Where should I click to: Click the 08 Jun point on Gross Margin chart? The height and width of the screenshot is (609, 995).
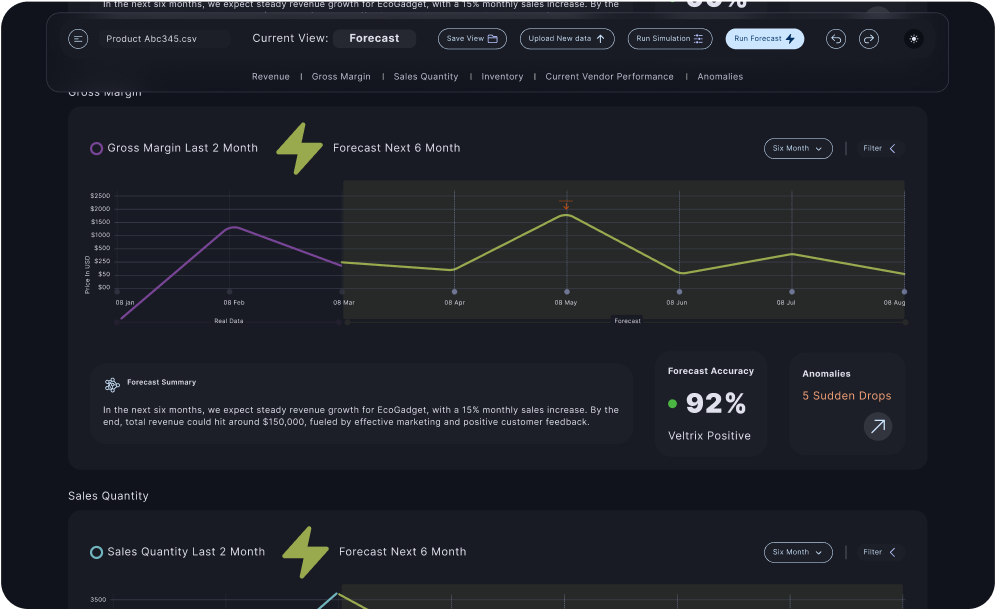click(679, 292)
